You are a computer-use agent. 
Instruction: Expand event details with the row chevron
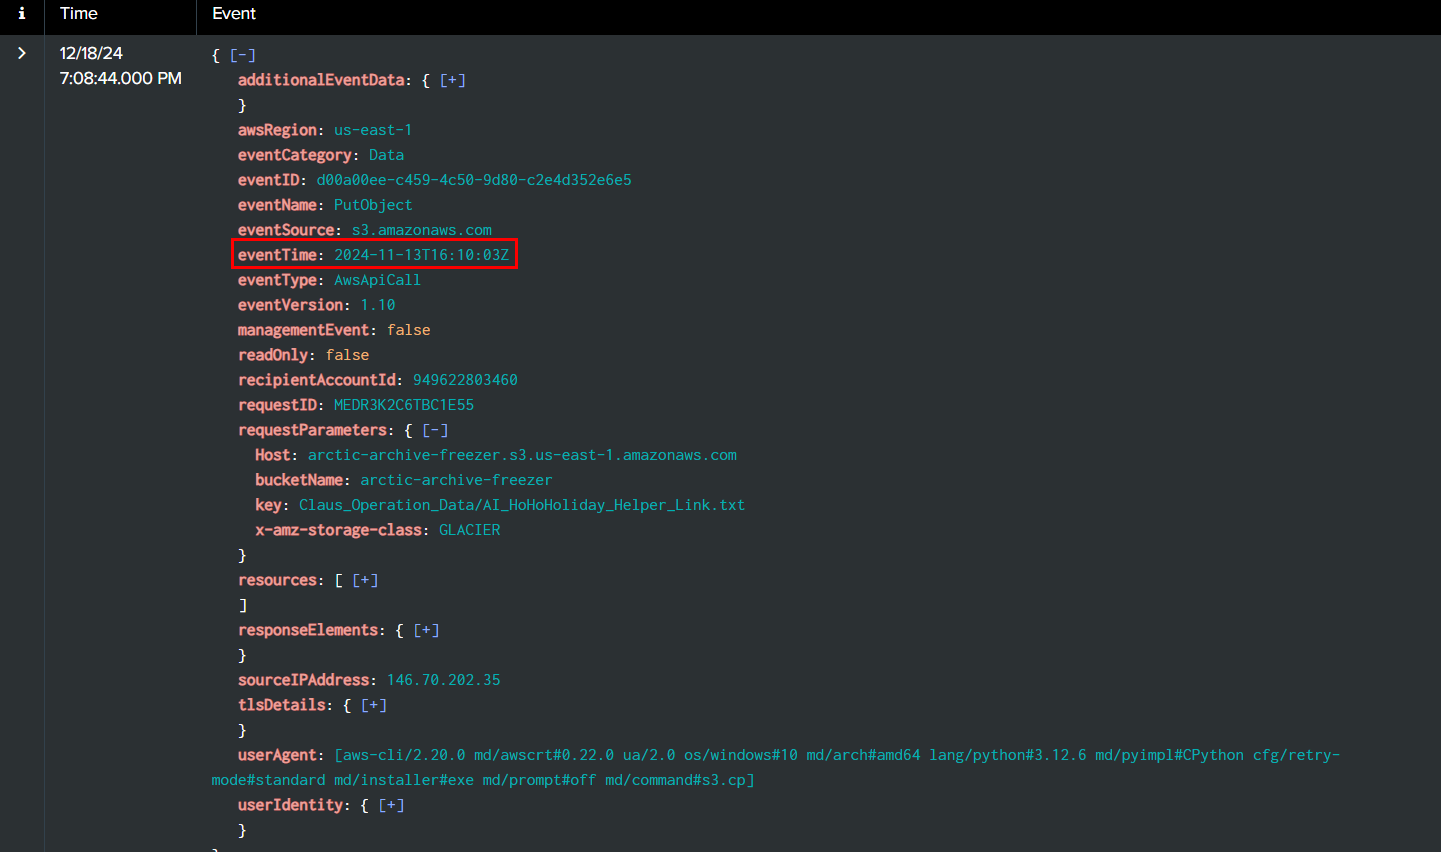point(22,53)
